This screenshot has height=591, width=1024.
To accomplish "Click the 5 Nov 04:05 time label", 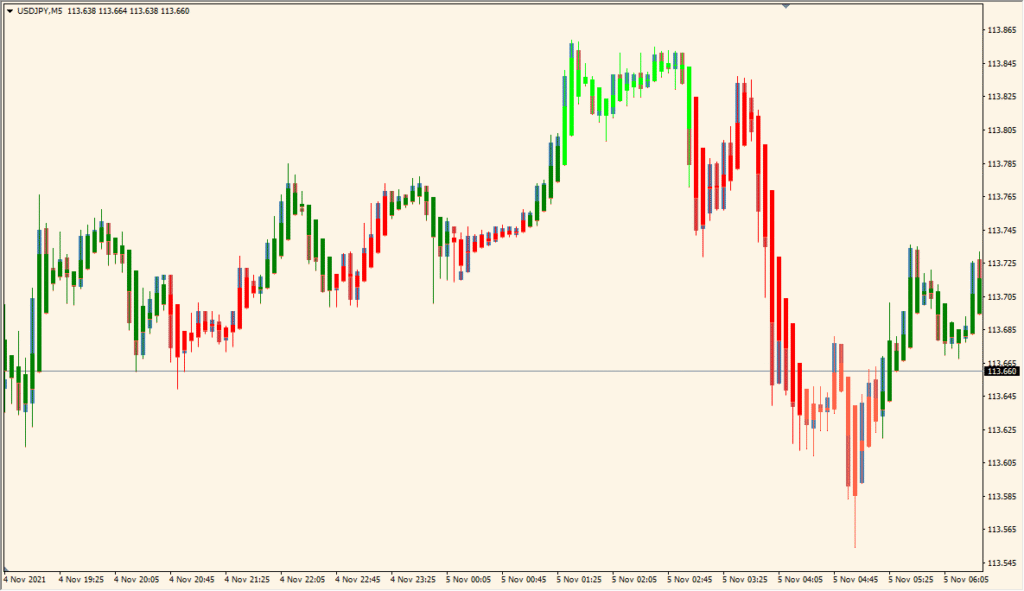I will pos(800,579).
